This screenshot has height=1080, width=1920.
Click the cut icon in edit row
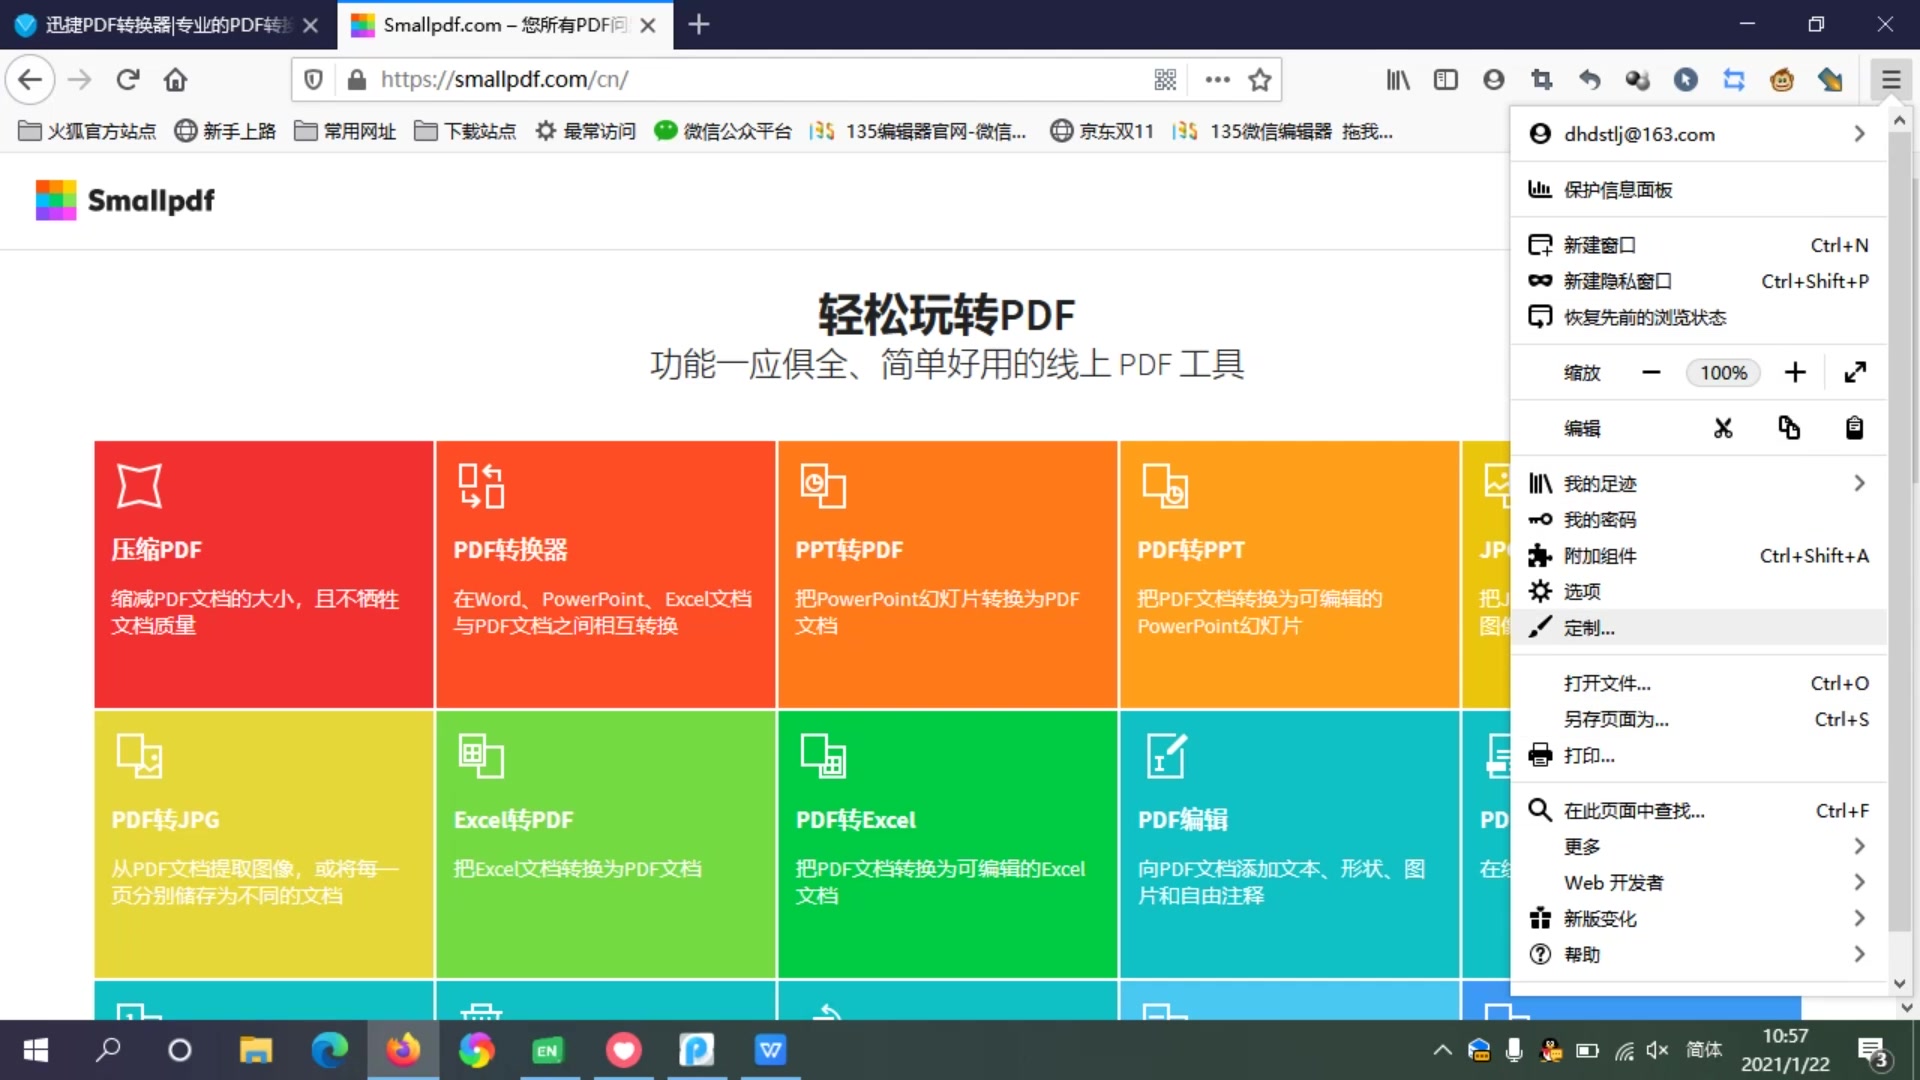(x=1722, y=428)
